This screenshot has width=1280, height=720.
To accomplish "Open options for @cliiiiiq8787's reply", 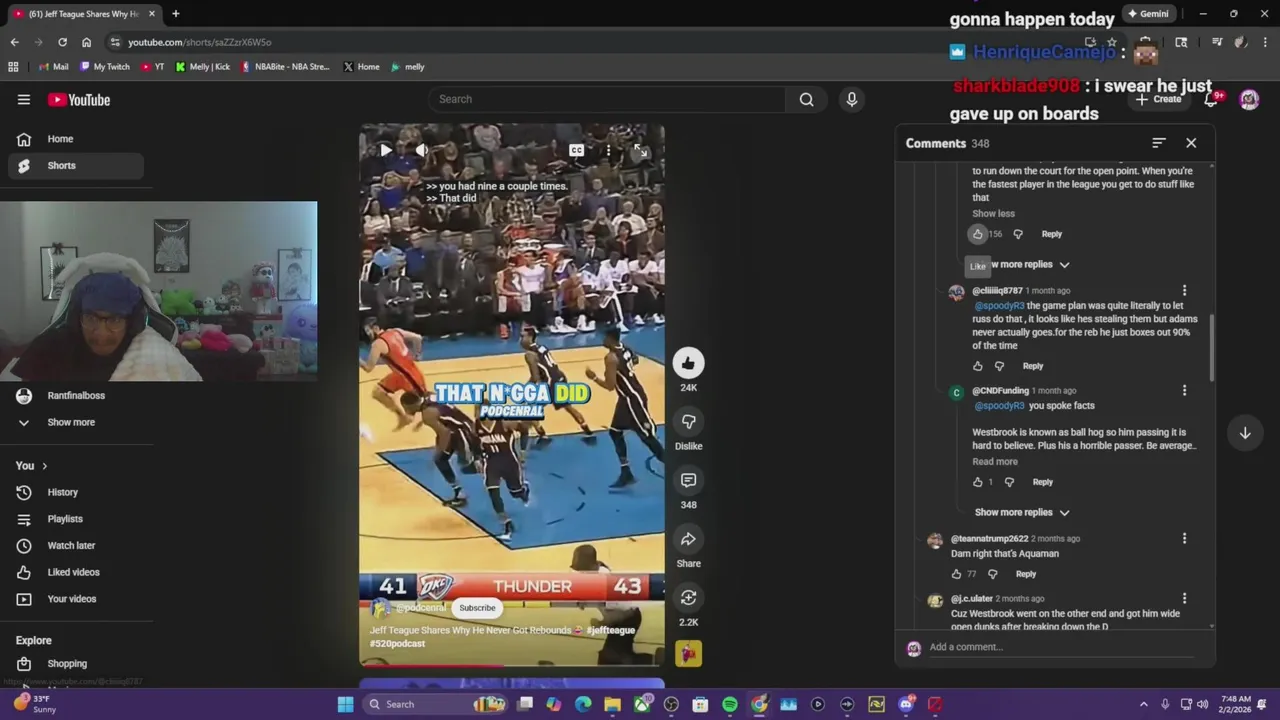I will [1184, 291].
